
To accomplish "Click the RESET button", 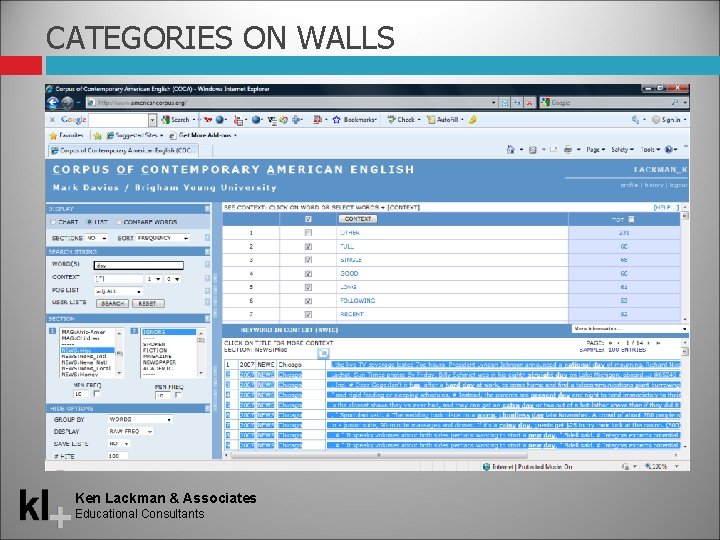I will pyautogui.click(x=148, y=304).
